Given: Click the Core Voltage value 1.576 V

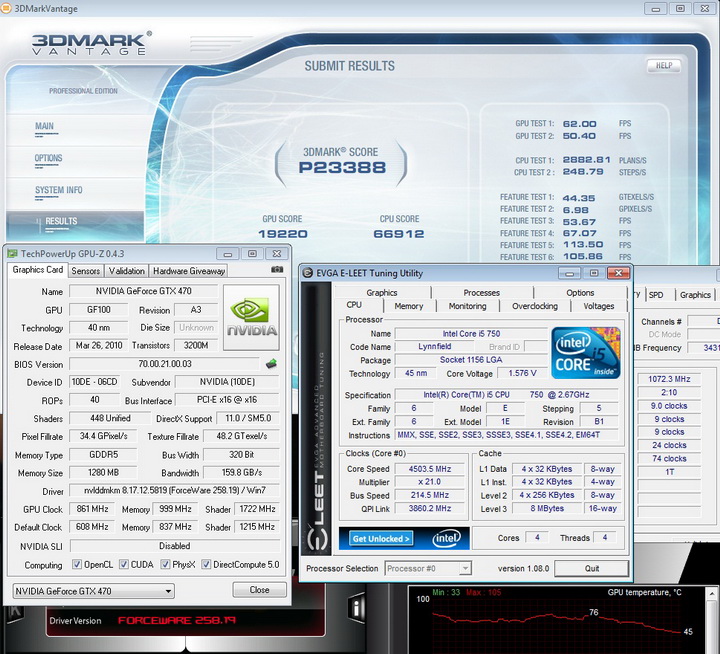Looking at the screenshot, I should (x=523, y=373).
